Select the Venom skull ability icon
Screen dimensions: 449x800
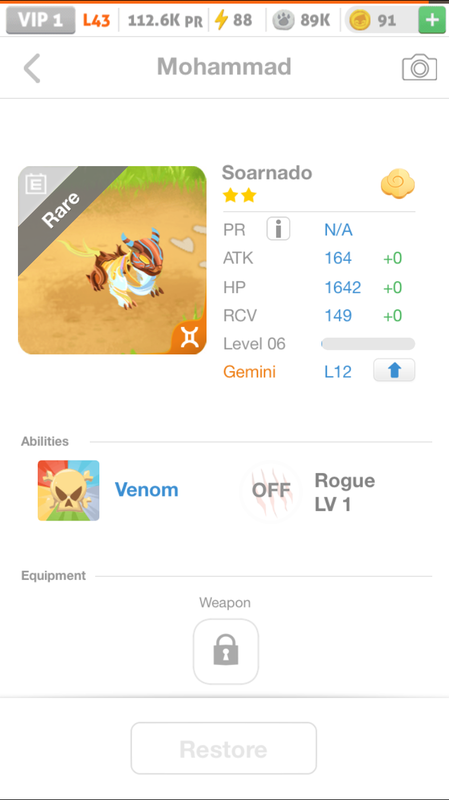point(68,490)
